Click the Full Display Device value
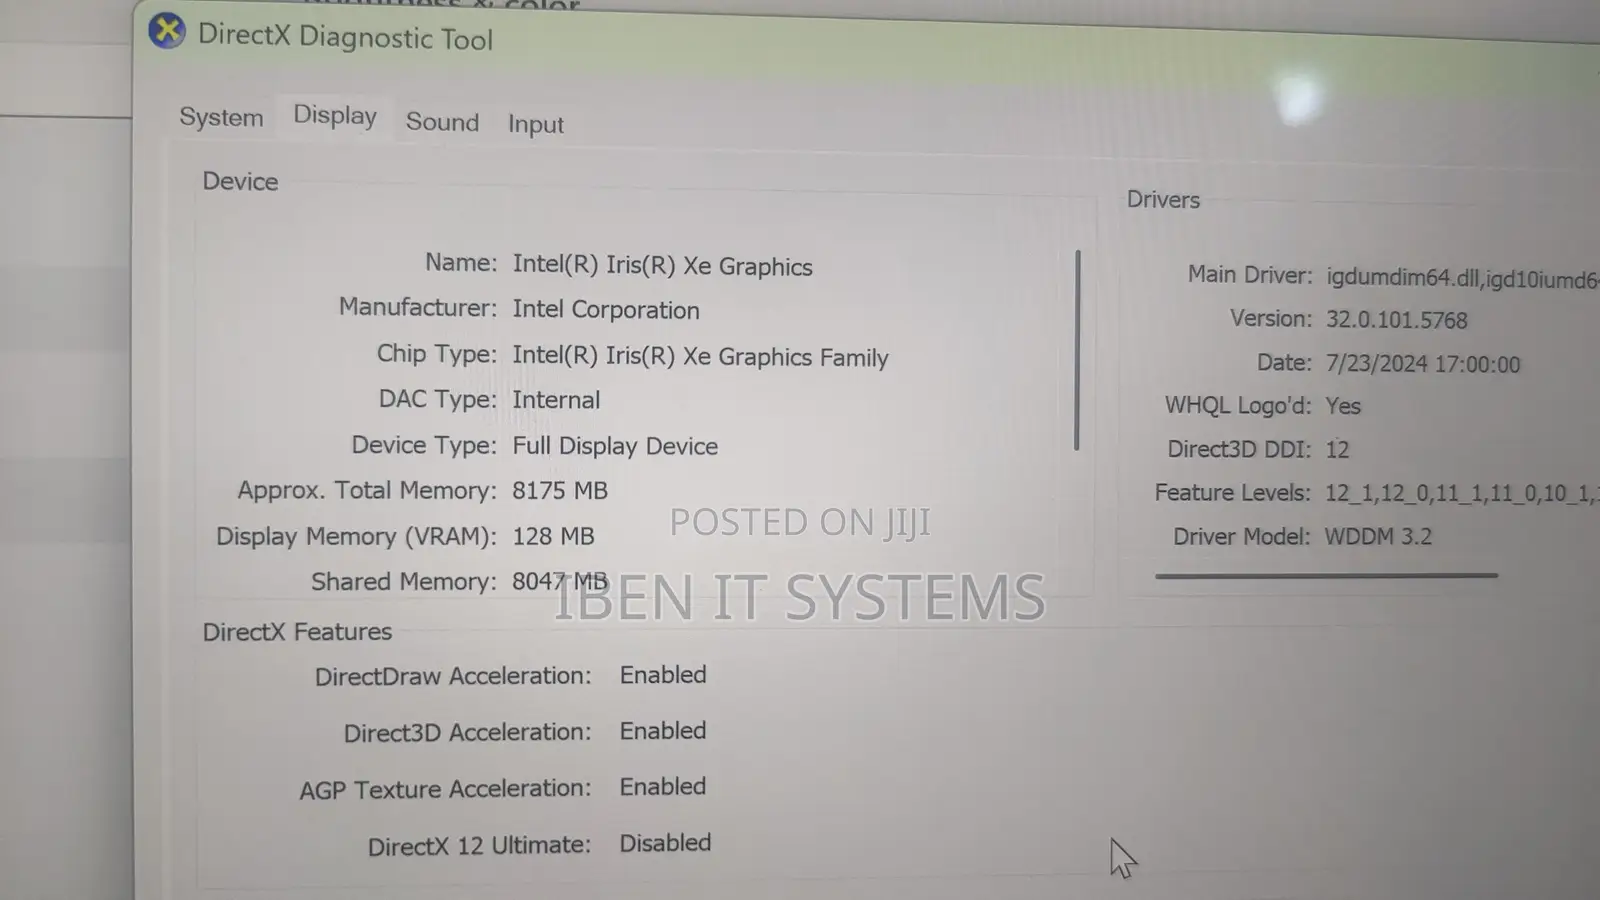Viewport: 1600px width, 900px height. (615, 446)
